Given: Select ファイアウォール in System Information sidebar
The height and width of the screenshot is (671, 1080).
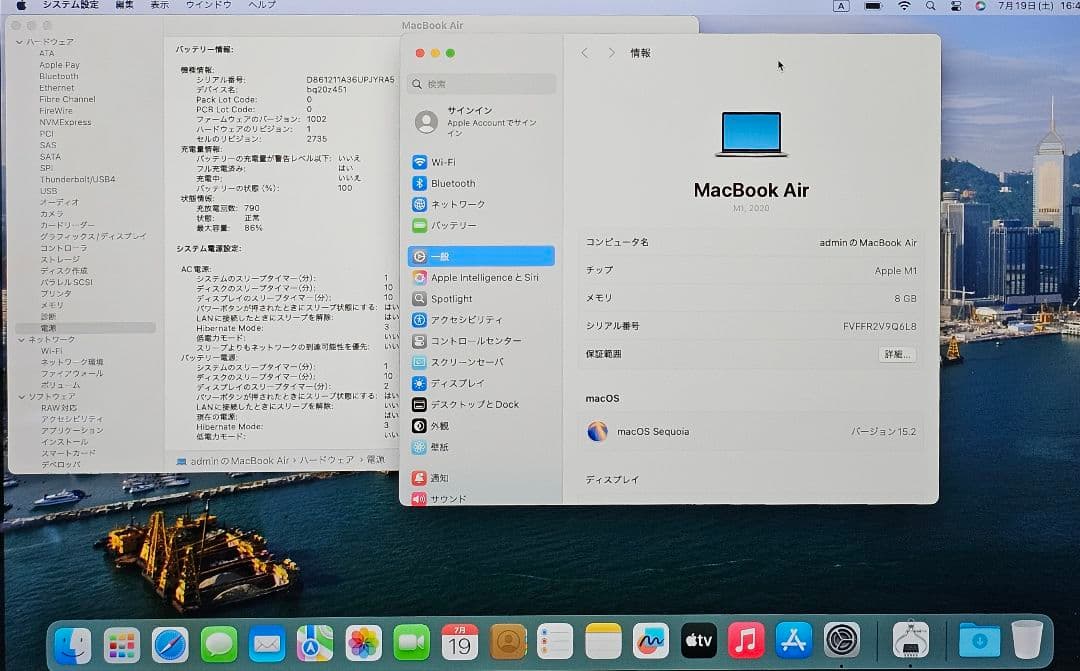Looking at the screenshot, I should pyautogui.click(x=72, y=373).
